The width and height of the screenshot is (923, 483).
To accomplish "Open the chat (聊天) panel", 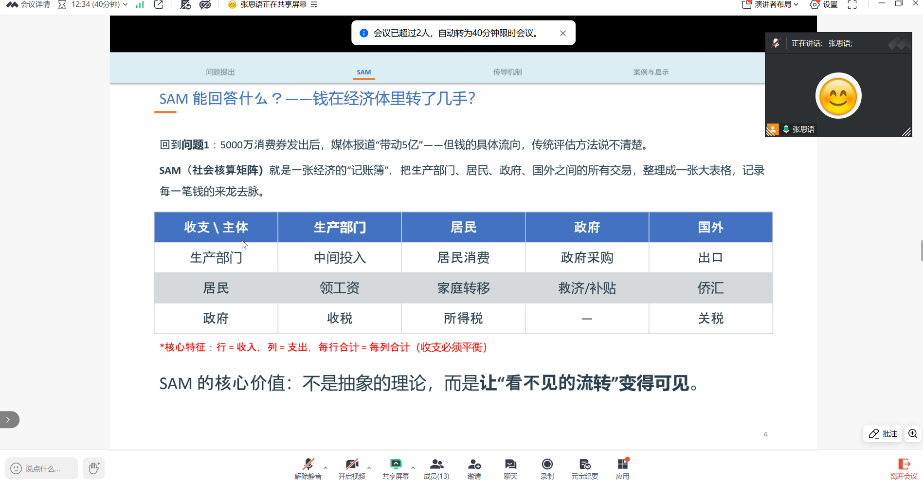I will click(x=510, y=469).
